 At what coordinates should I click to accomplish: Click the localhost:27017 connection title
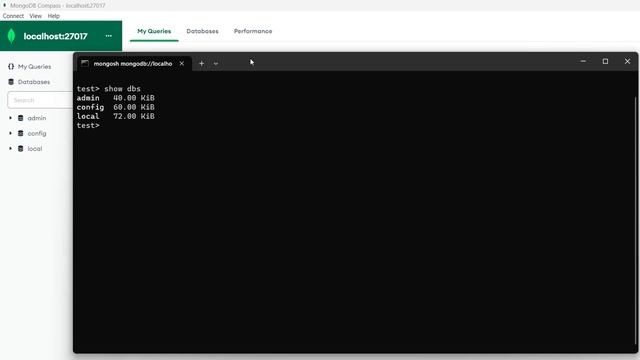[56, 36]
